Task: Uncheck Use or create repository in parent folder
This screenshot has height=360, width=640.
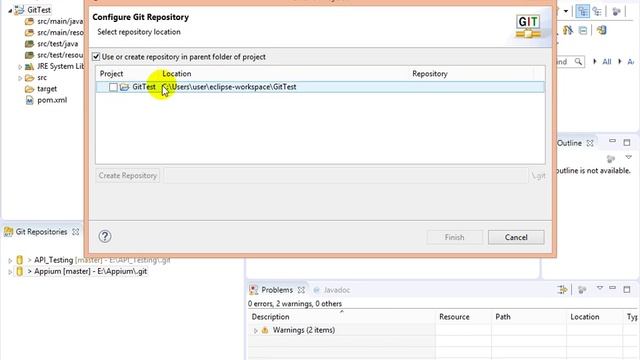Action: tap(96, 57)
